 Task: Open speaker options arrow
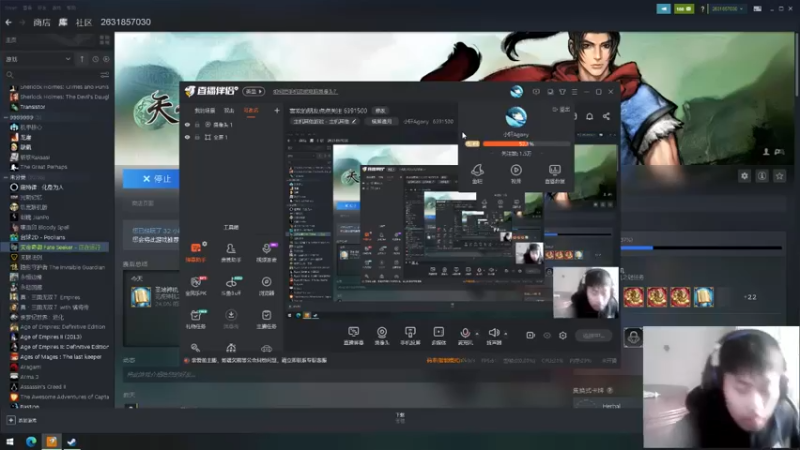(506, 334)
